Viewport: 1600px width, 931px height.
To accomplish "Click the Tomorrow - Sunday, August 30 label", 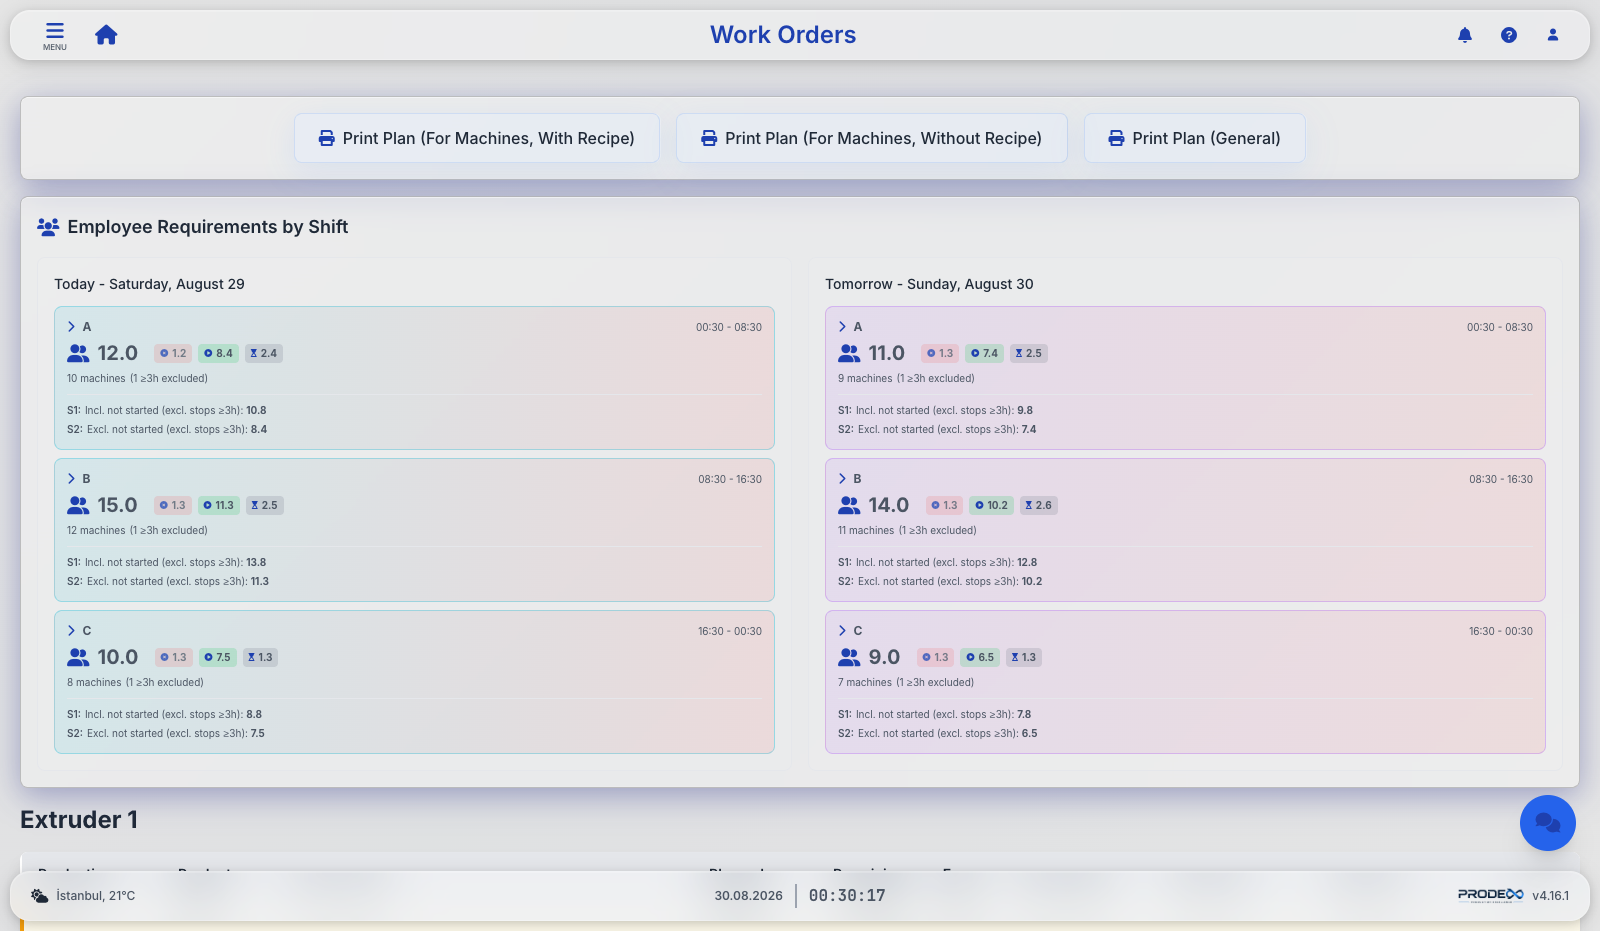I will 929,284.
